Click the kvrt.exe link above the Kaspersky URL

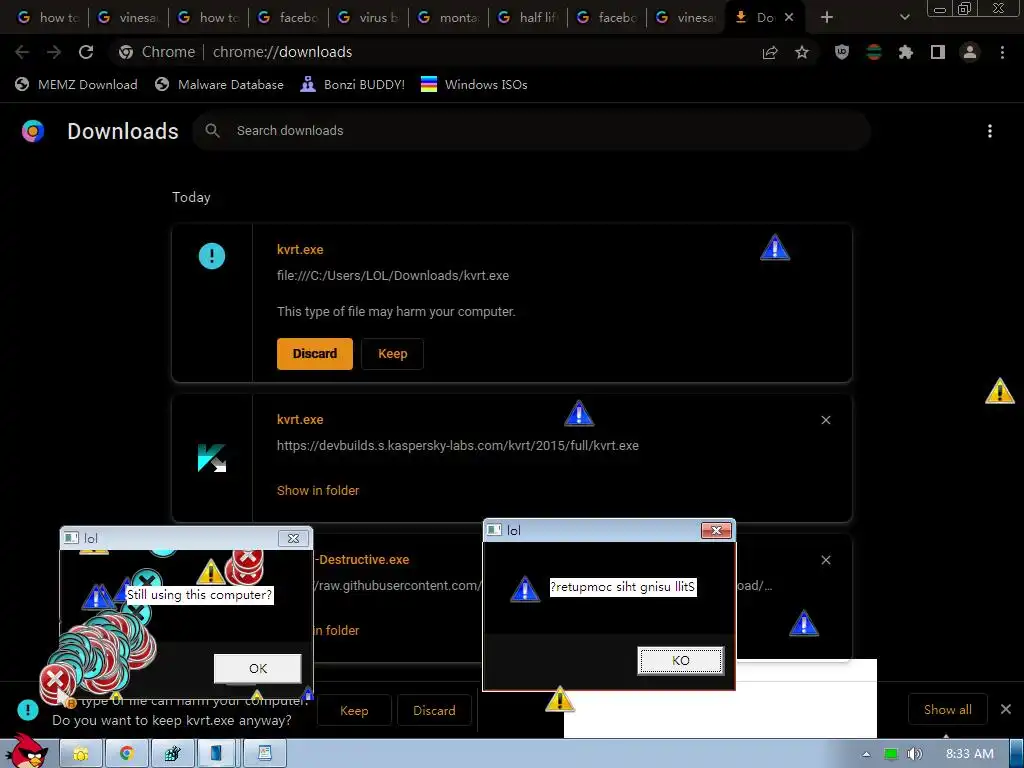click(x=300, y=420)
